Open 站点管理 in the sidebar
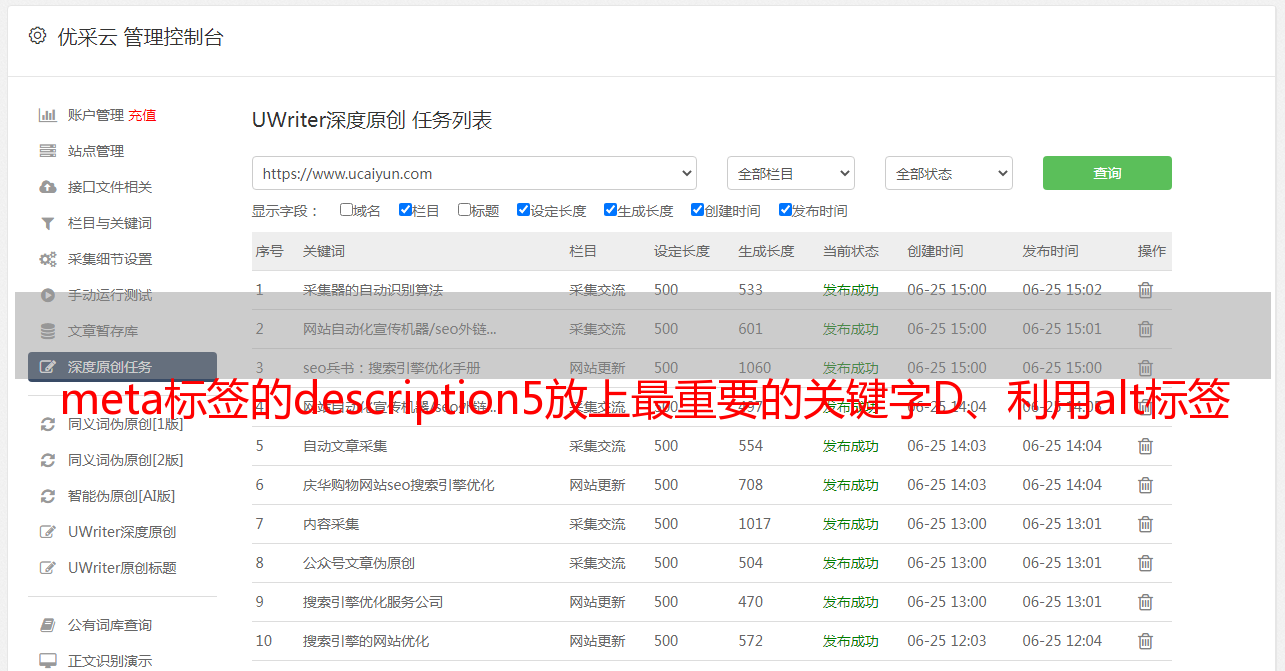This screenshot has height=671, width=1285. pyautogui.click(x=96, y=151)
